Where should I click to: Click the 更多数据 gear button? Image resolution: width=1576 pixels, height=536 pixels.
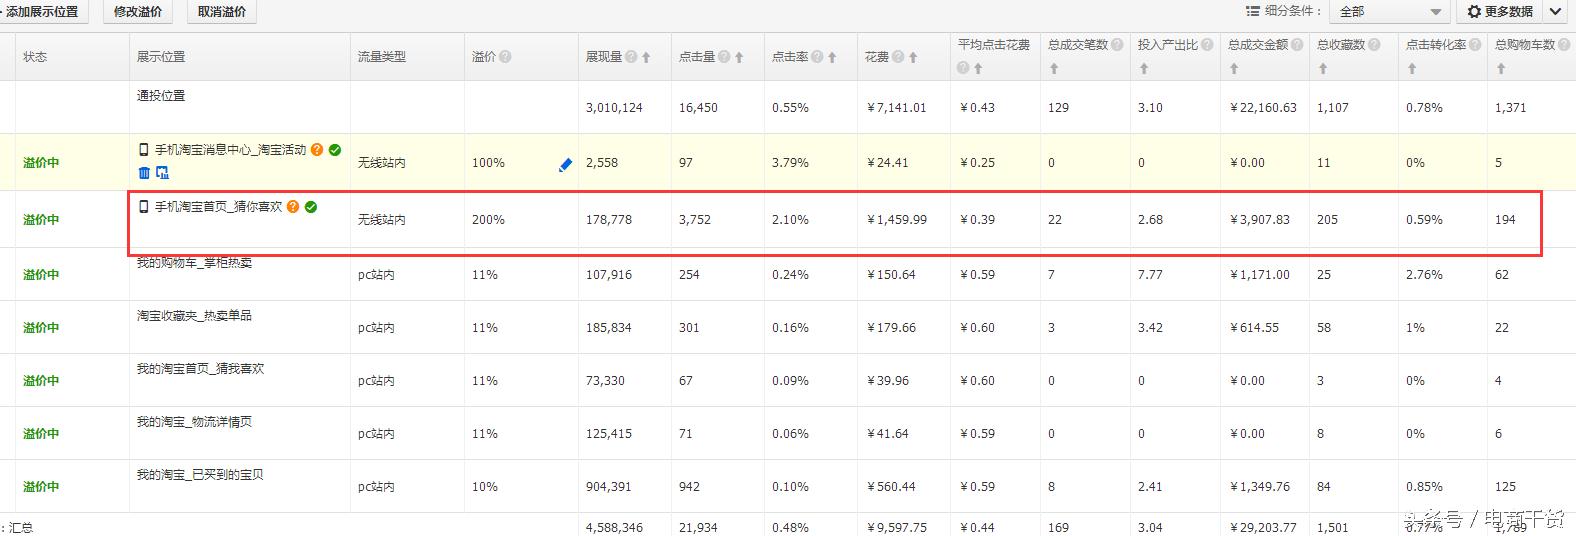[x=1500, y=12]
